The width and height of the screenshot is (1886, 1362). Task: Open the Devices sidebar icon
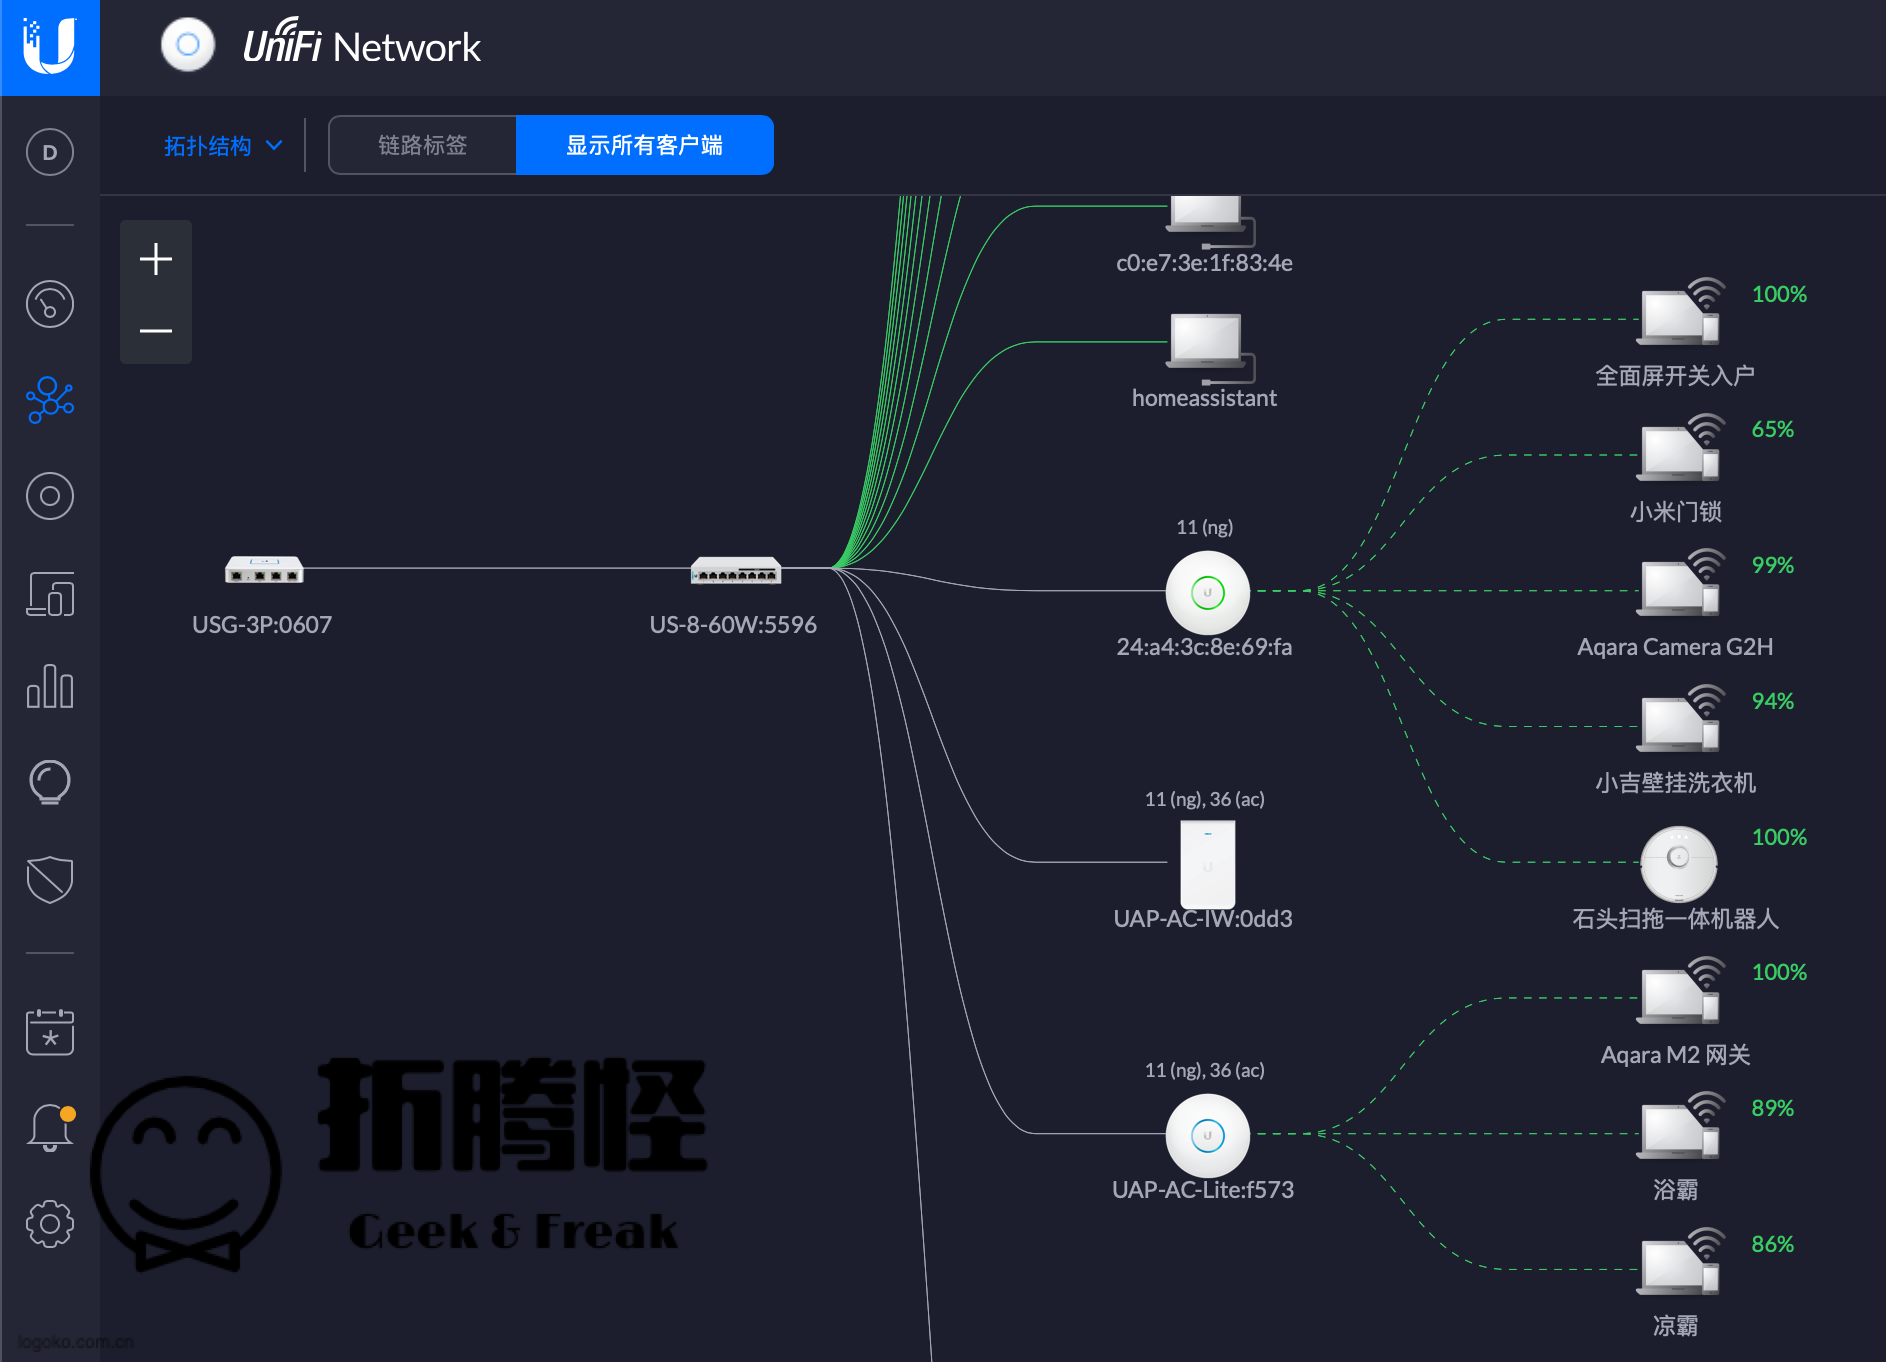pos(50,496)
